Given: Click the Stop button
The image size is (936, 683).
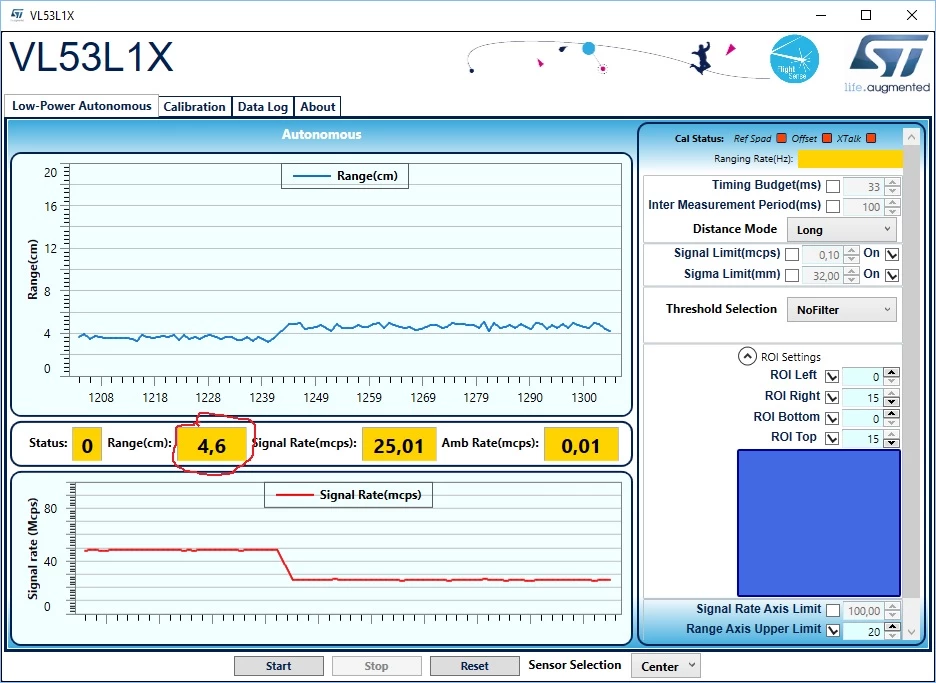Looking at the screenshot, I should pos(377,666).
